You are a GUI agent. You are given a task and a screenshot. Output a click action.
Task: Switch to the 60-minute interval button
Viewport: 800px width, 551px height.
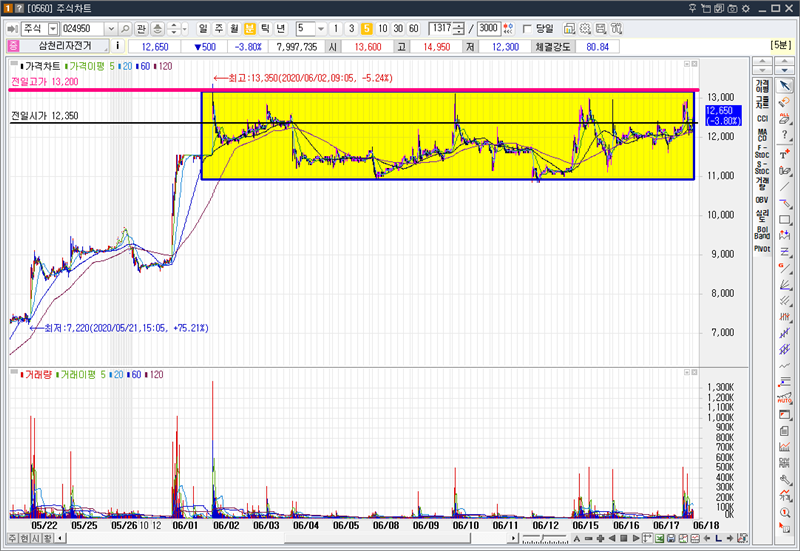(414, 29)
